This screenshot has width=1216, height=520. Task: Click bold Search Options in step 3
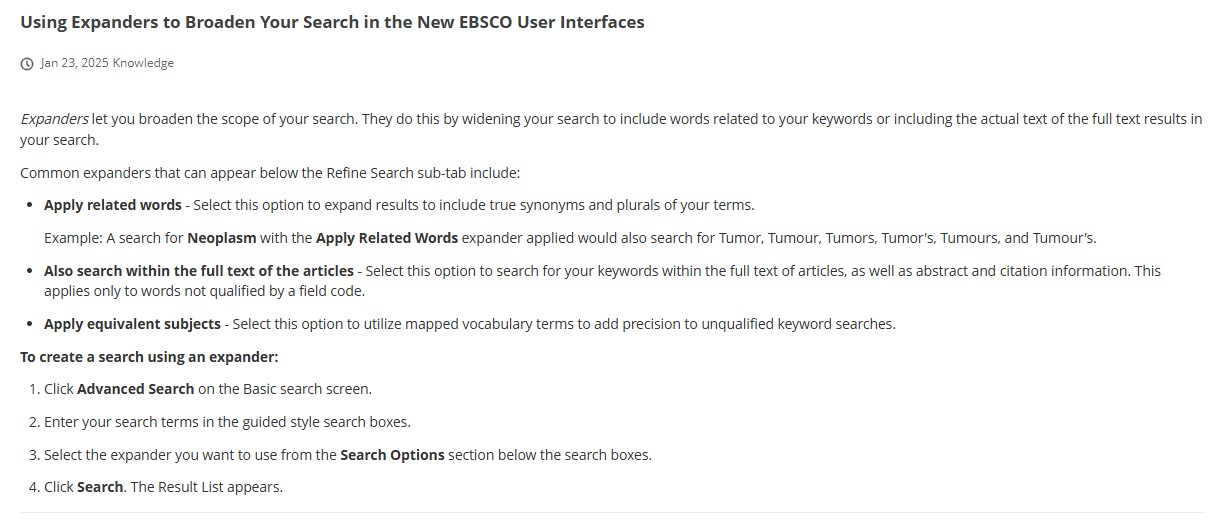392,455
